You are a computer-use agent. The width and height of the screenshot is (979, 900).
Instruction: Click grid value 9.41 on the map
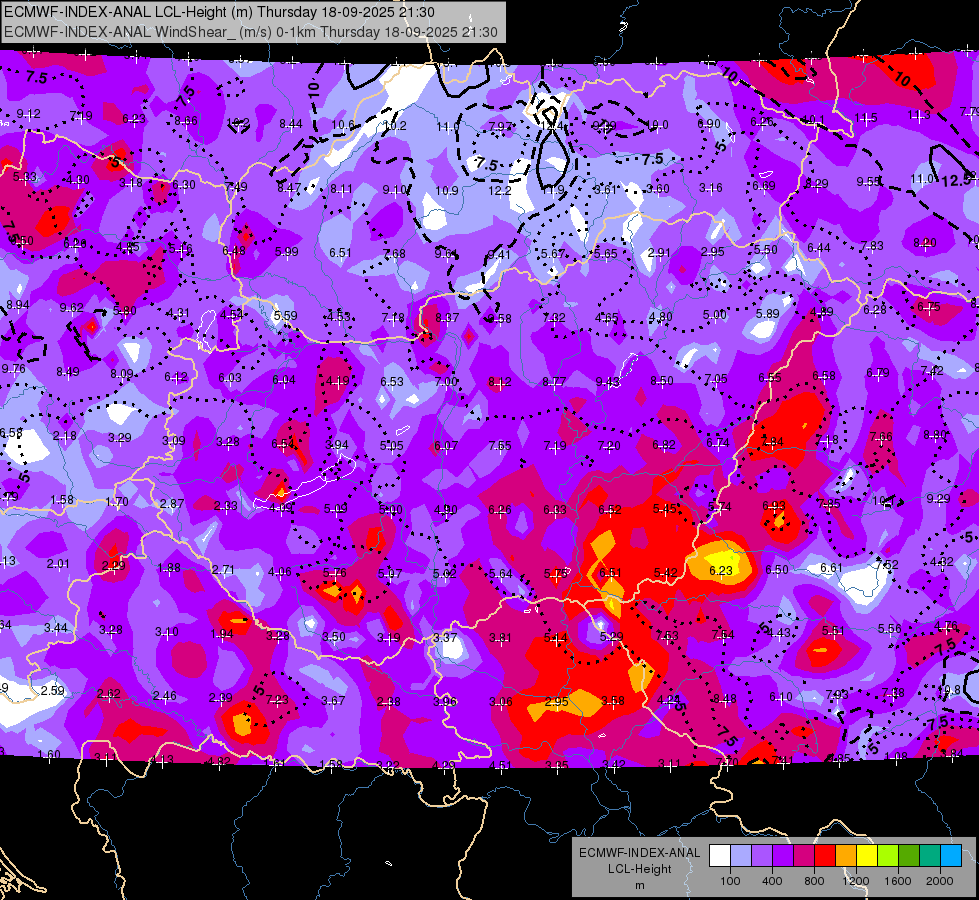499,254
